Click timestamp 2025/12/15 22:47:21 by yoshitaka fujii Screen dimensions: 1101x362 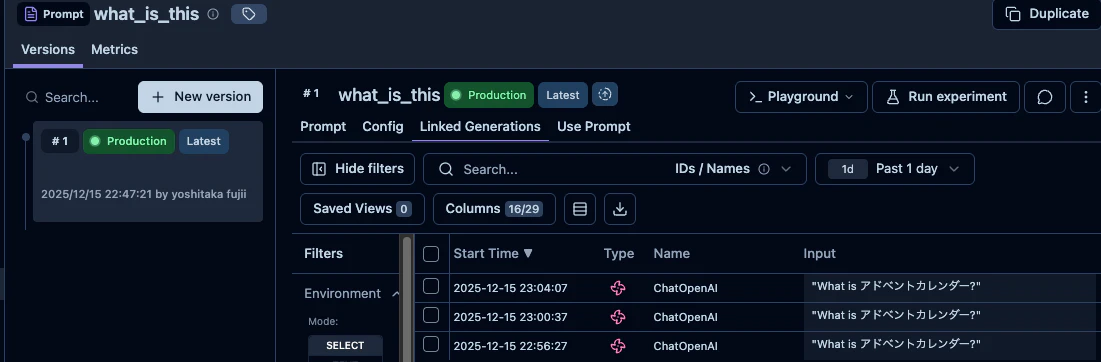click(144, 194)
